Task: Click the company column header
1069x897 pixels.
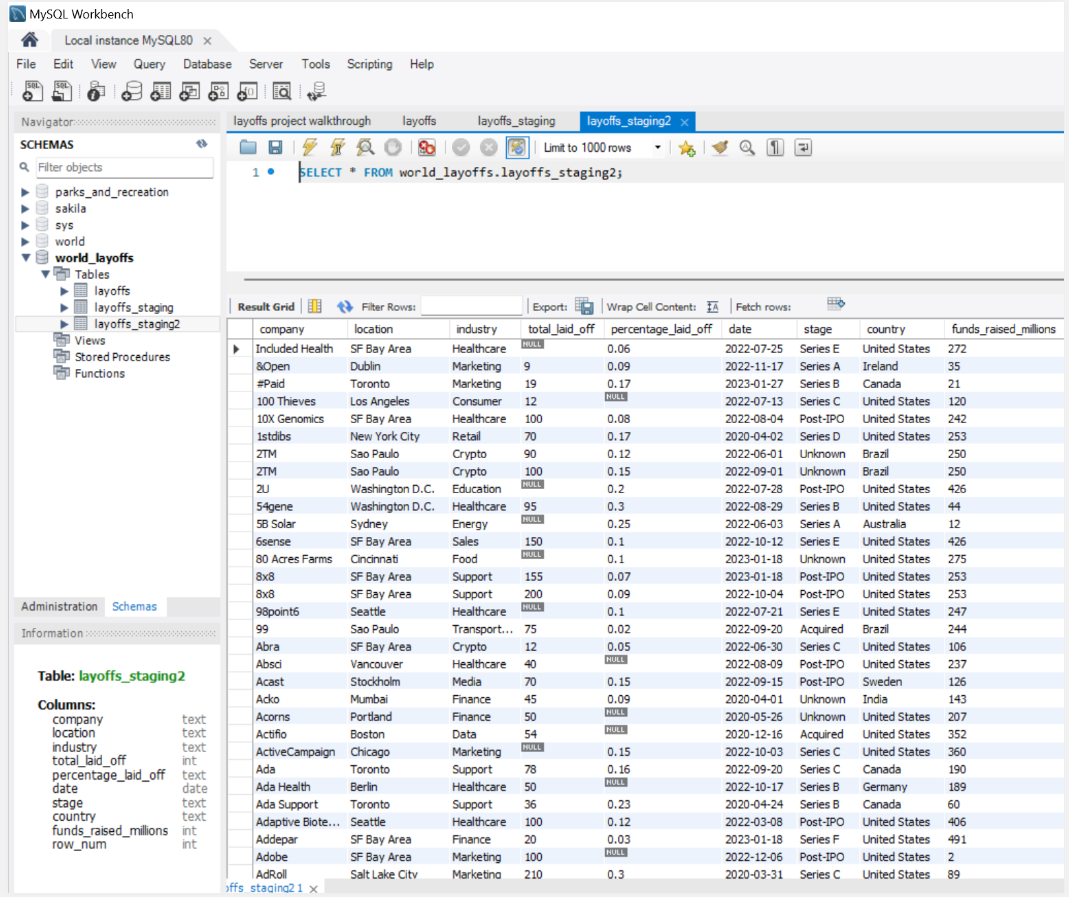Action: pyautogui.click(x=281, y=329)
